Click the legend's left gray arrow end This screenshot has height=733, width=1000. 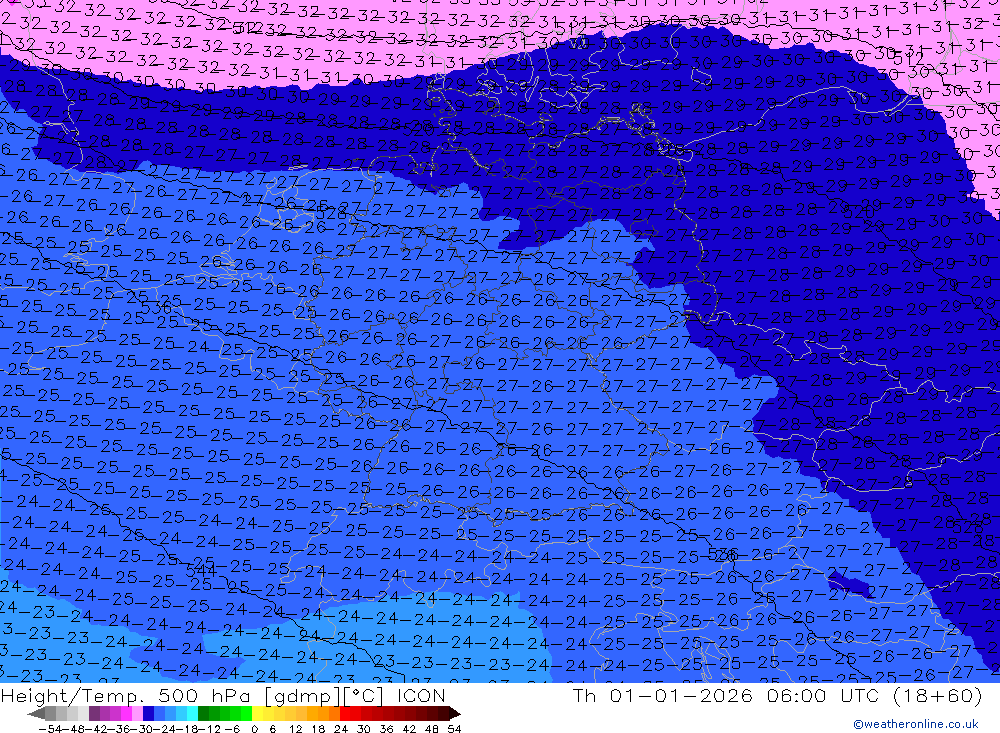tap(36, 714)
